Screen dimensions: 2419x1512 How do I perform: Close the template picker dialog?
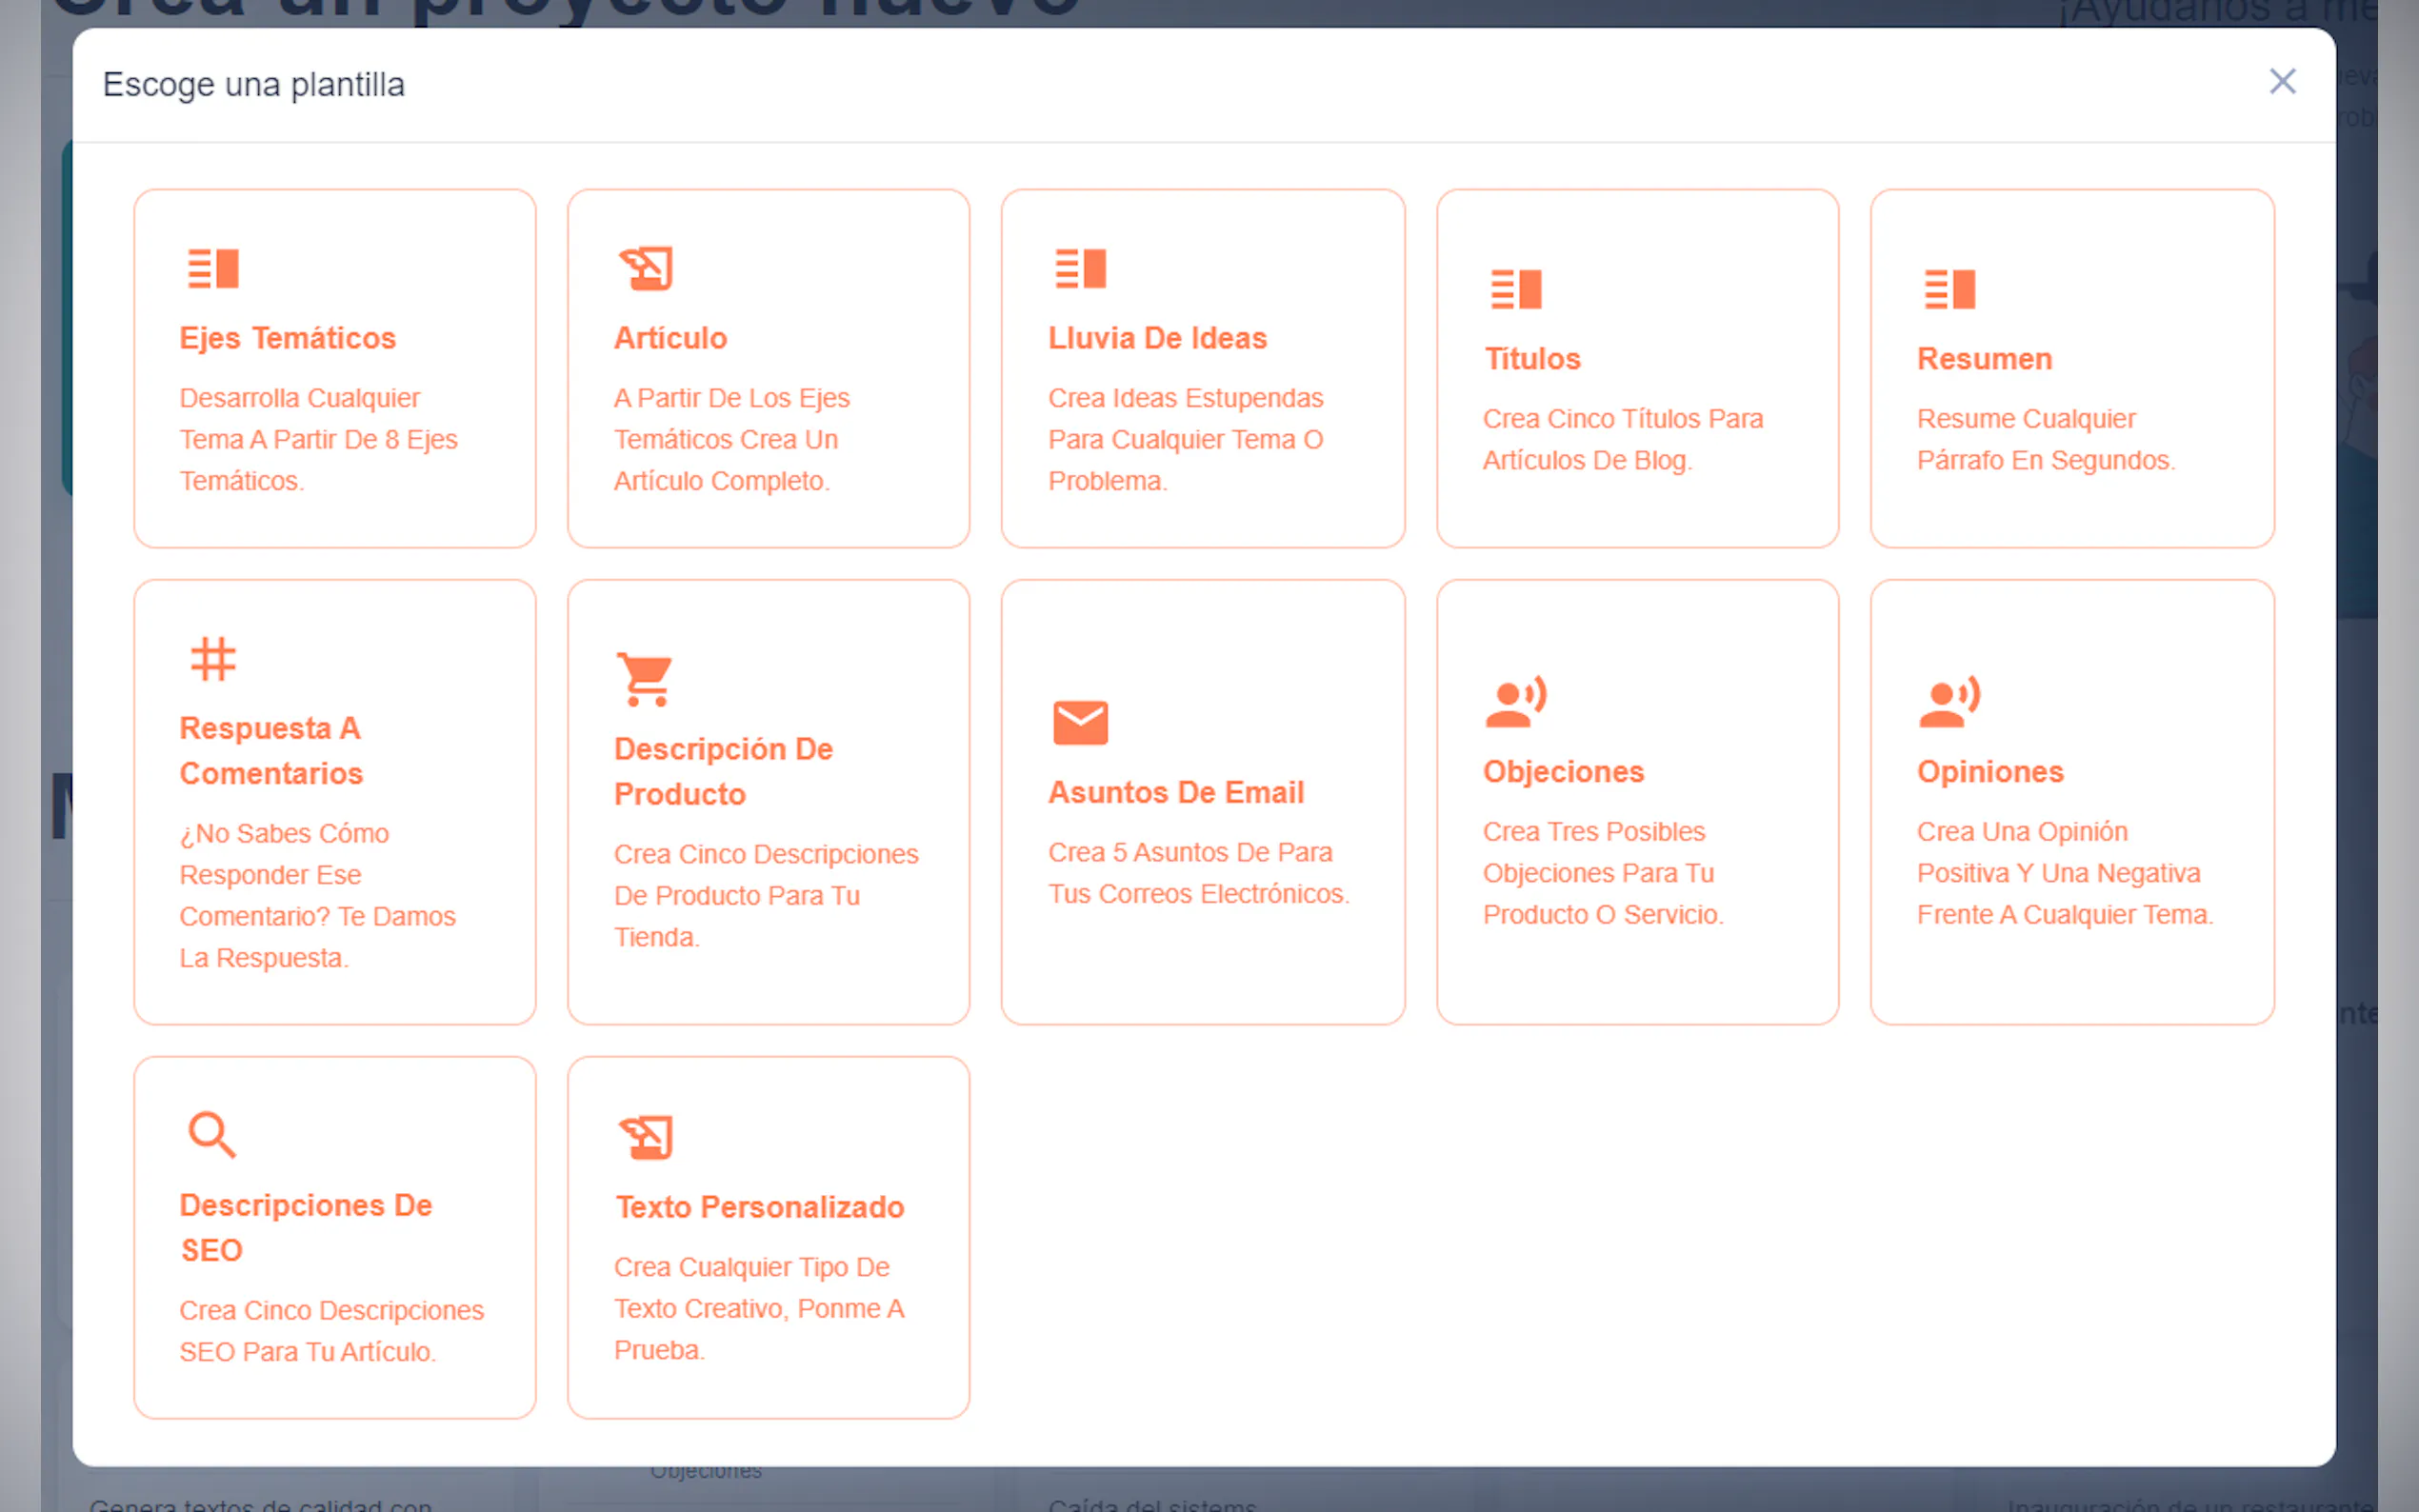pyautogui.click(x=2281, y=81)
